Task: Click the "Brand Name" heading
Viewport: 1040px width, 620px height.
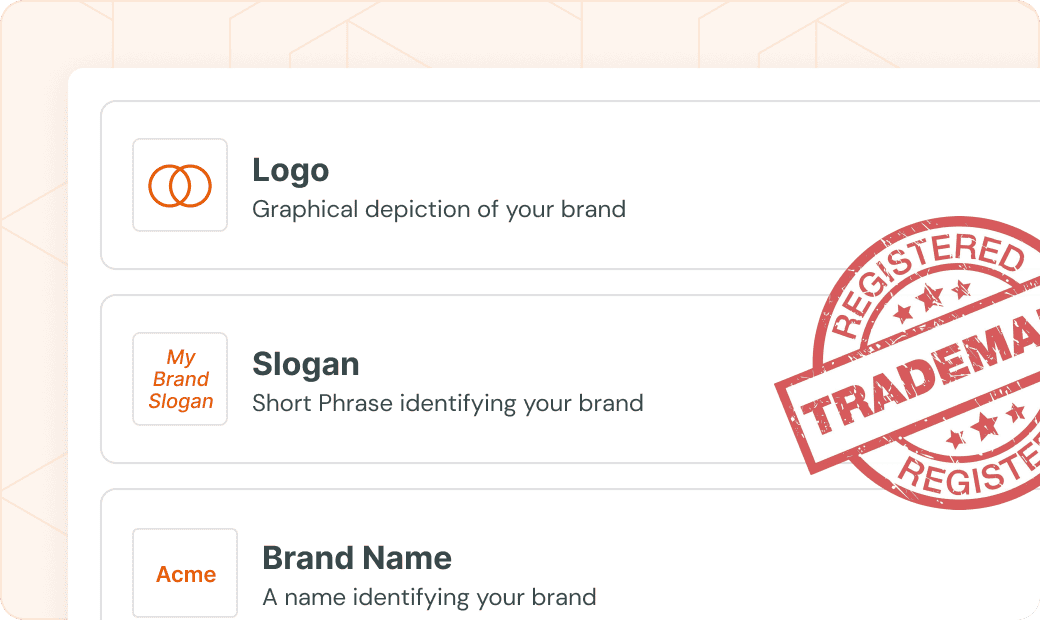Action: [x=356, y=558]
